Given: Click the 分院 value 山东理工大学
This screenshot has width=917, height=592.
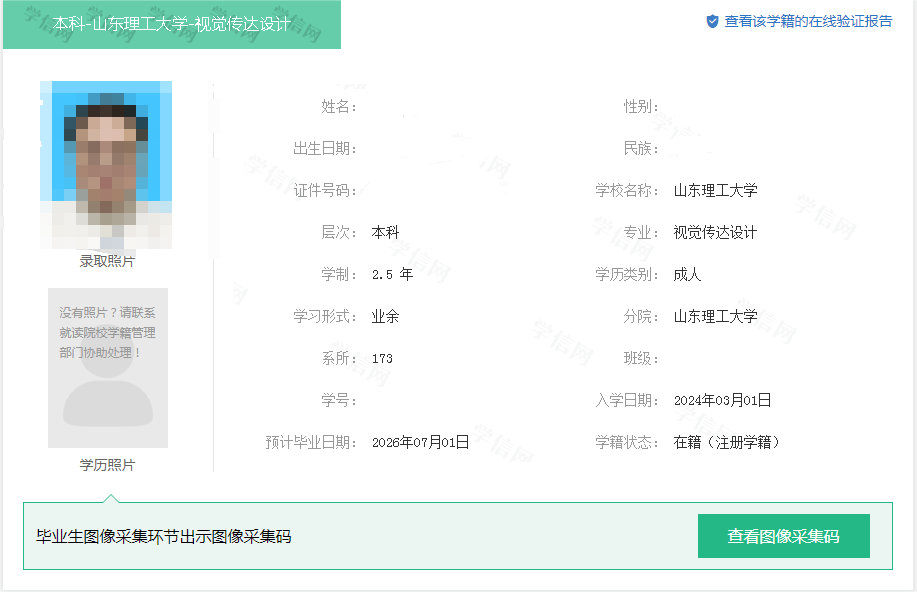Looking at the screenshot, I should coord(715,316).
